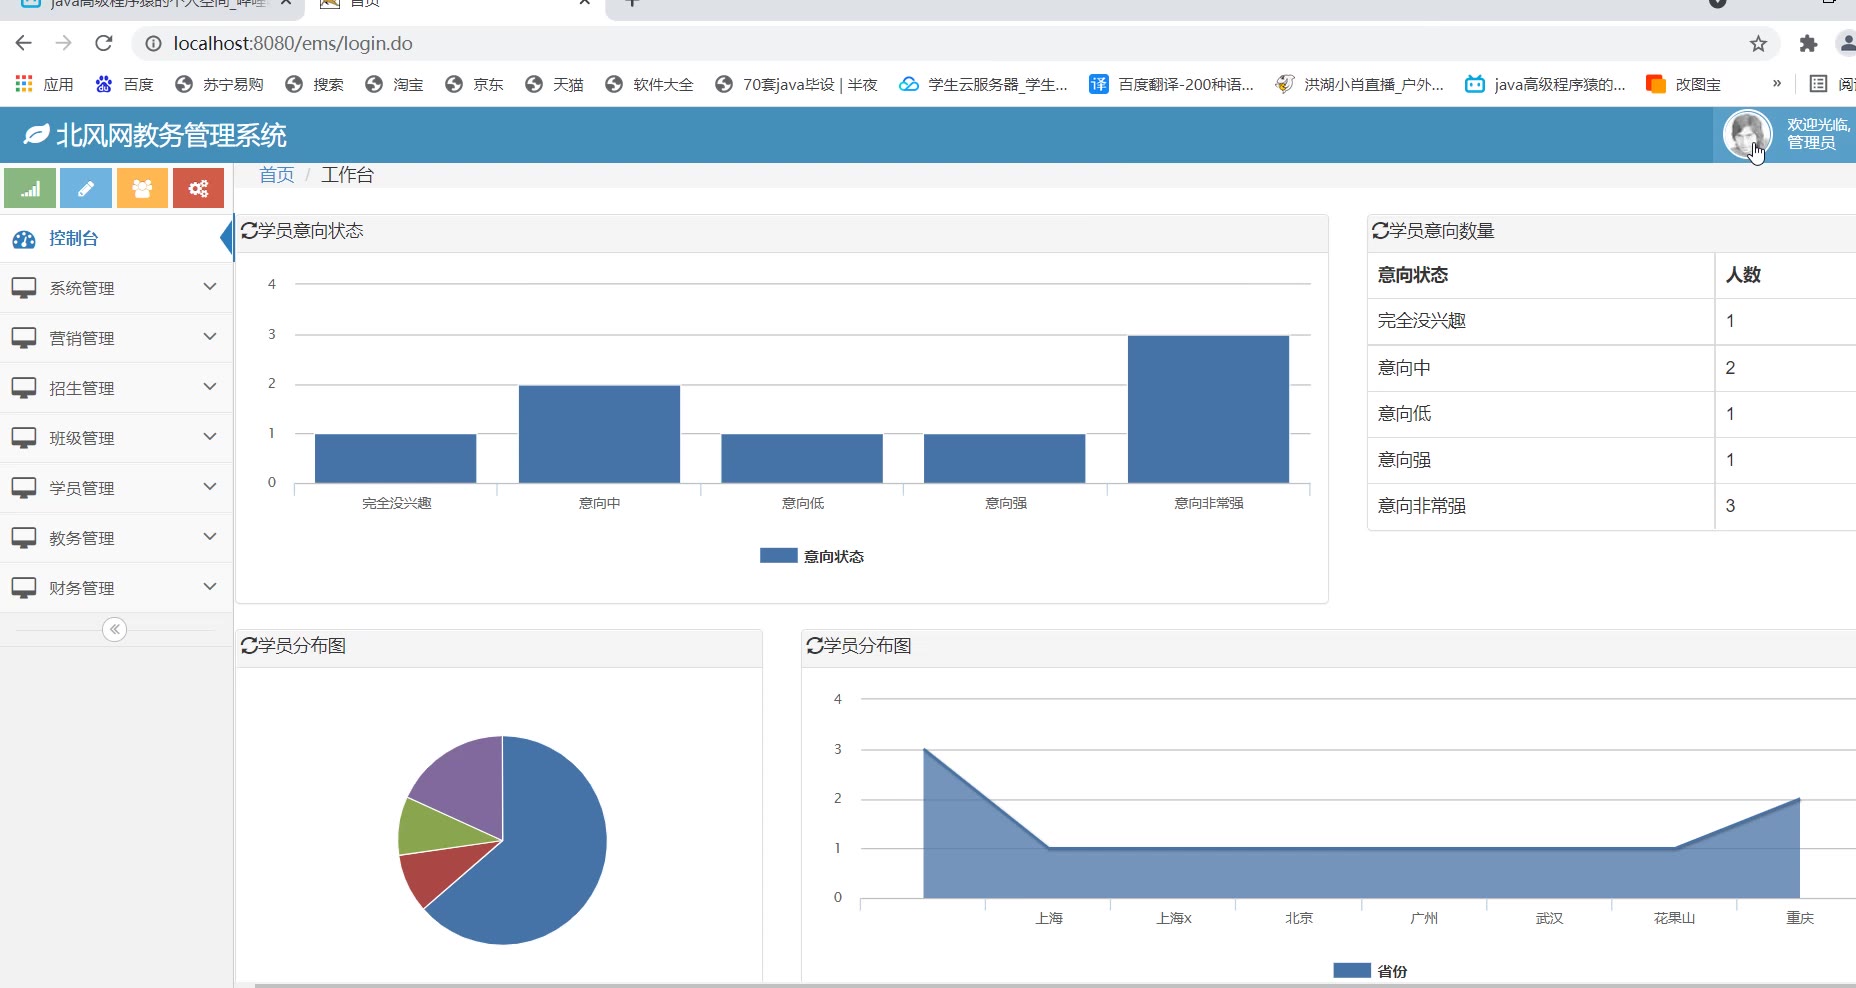Click the red settings gears shortcut button

pyautogui.click(x=198, y=188)
